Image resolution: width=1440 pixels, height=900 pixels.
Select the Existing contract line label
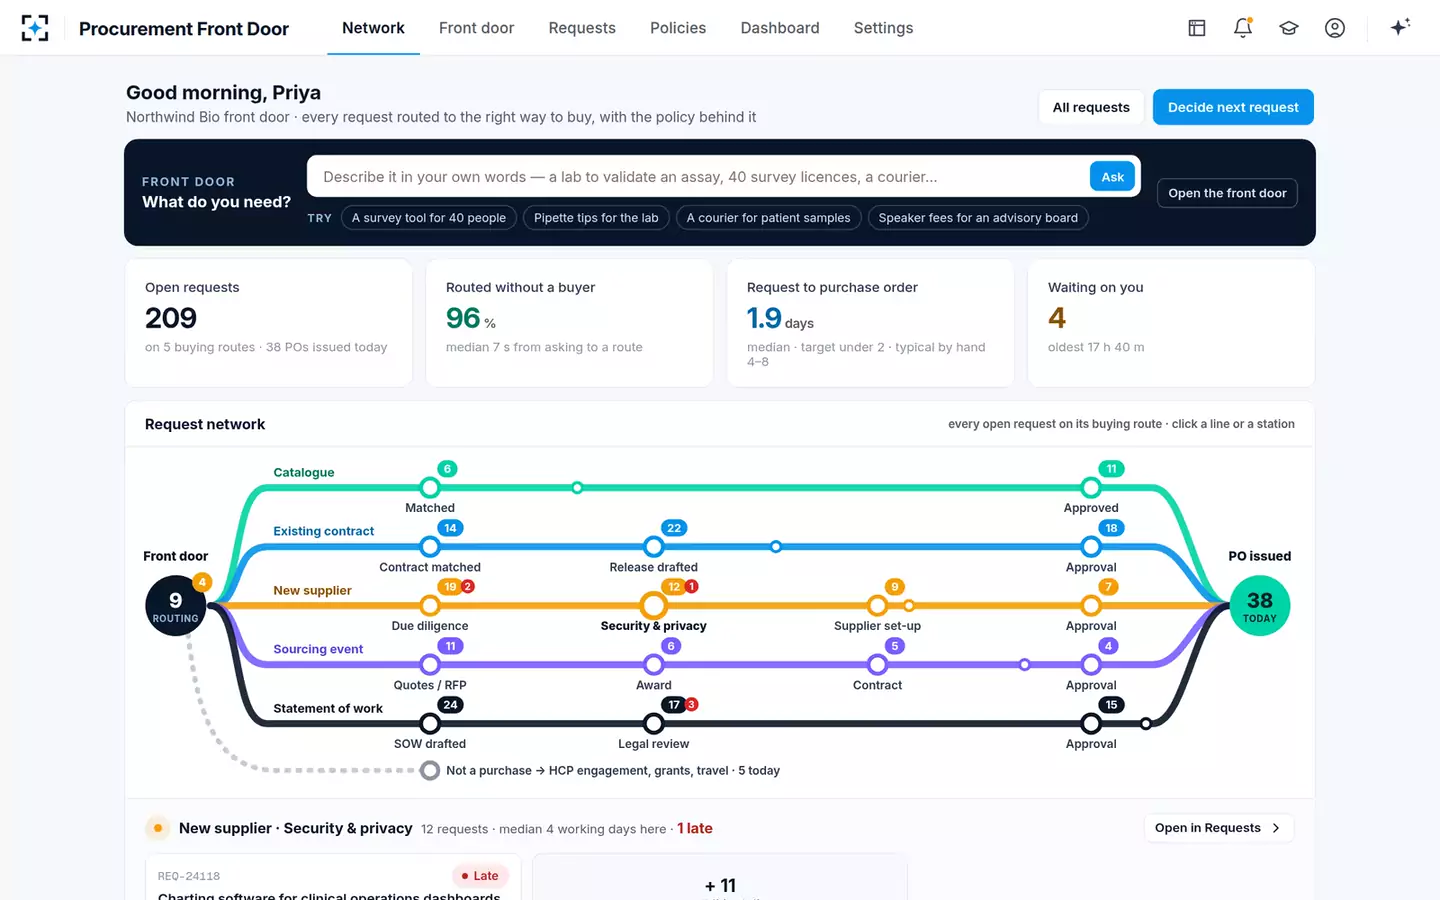(x=324, y=531)
